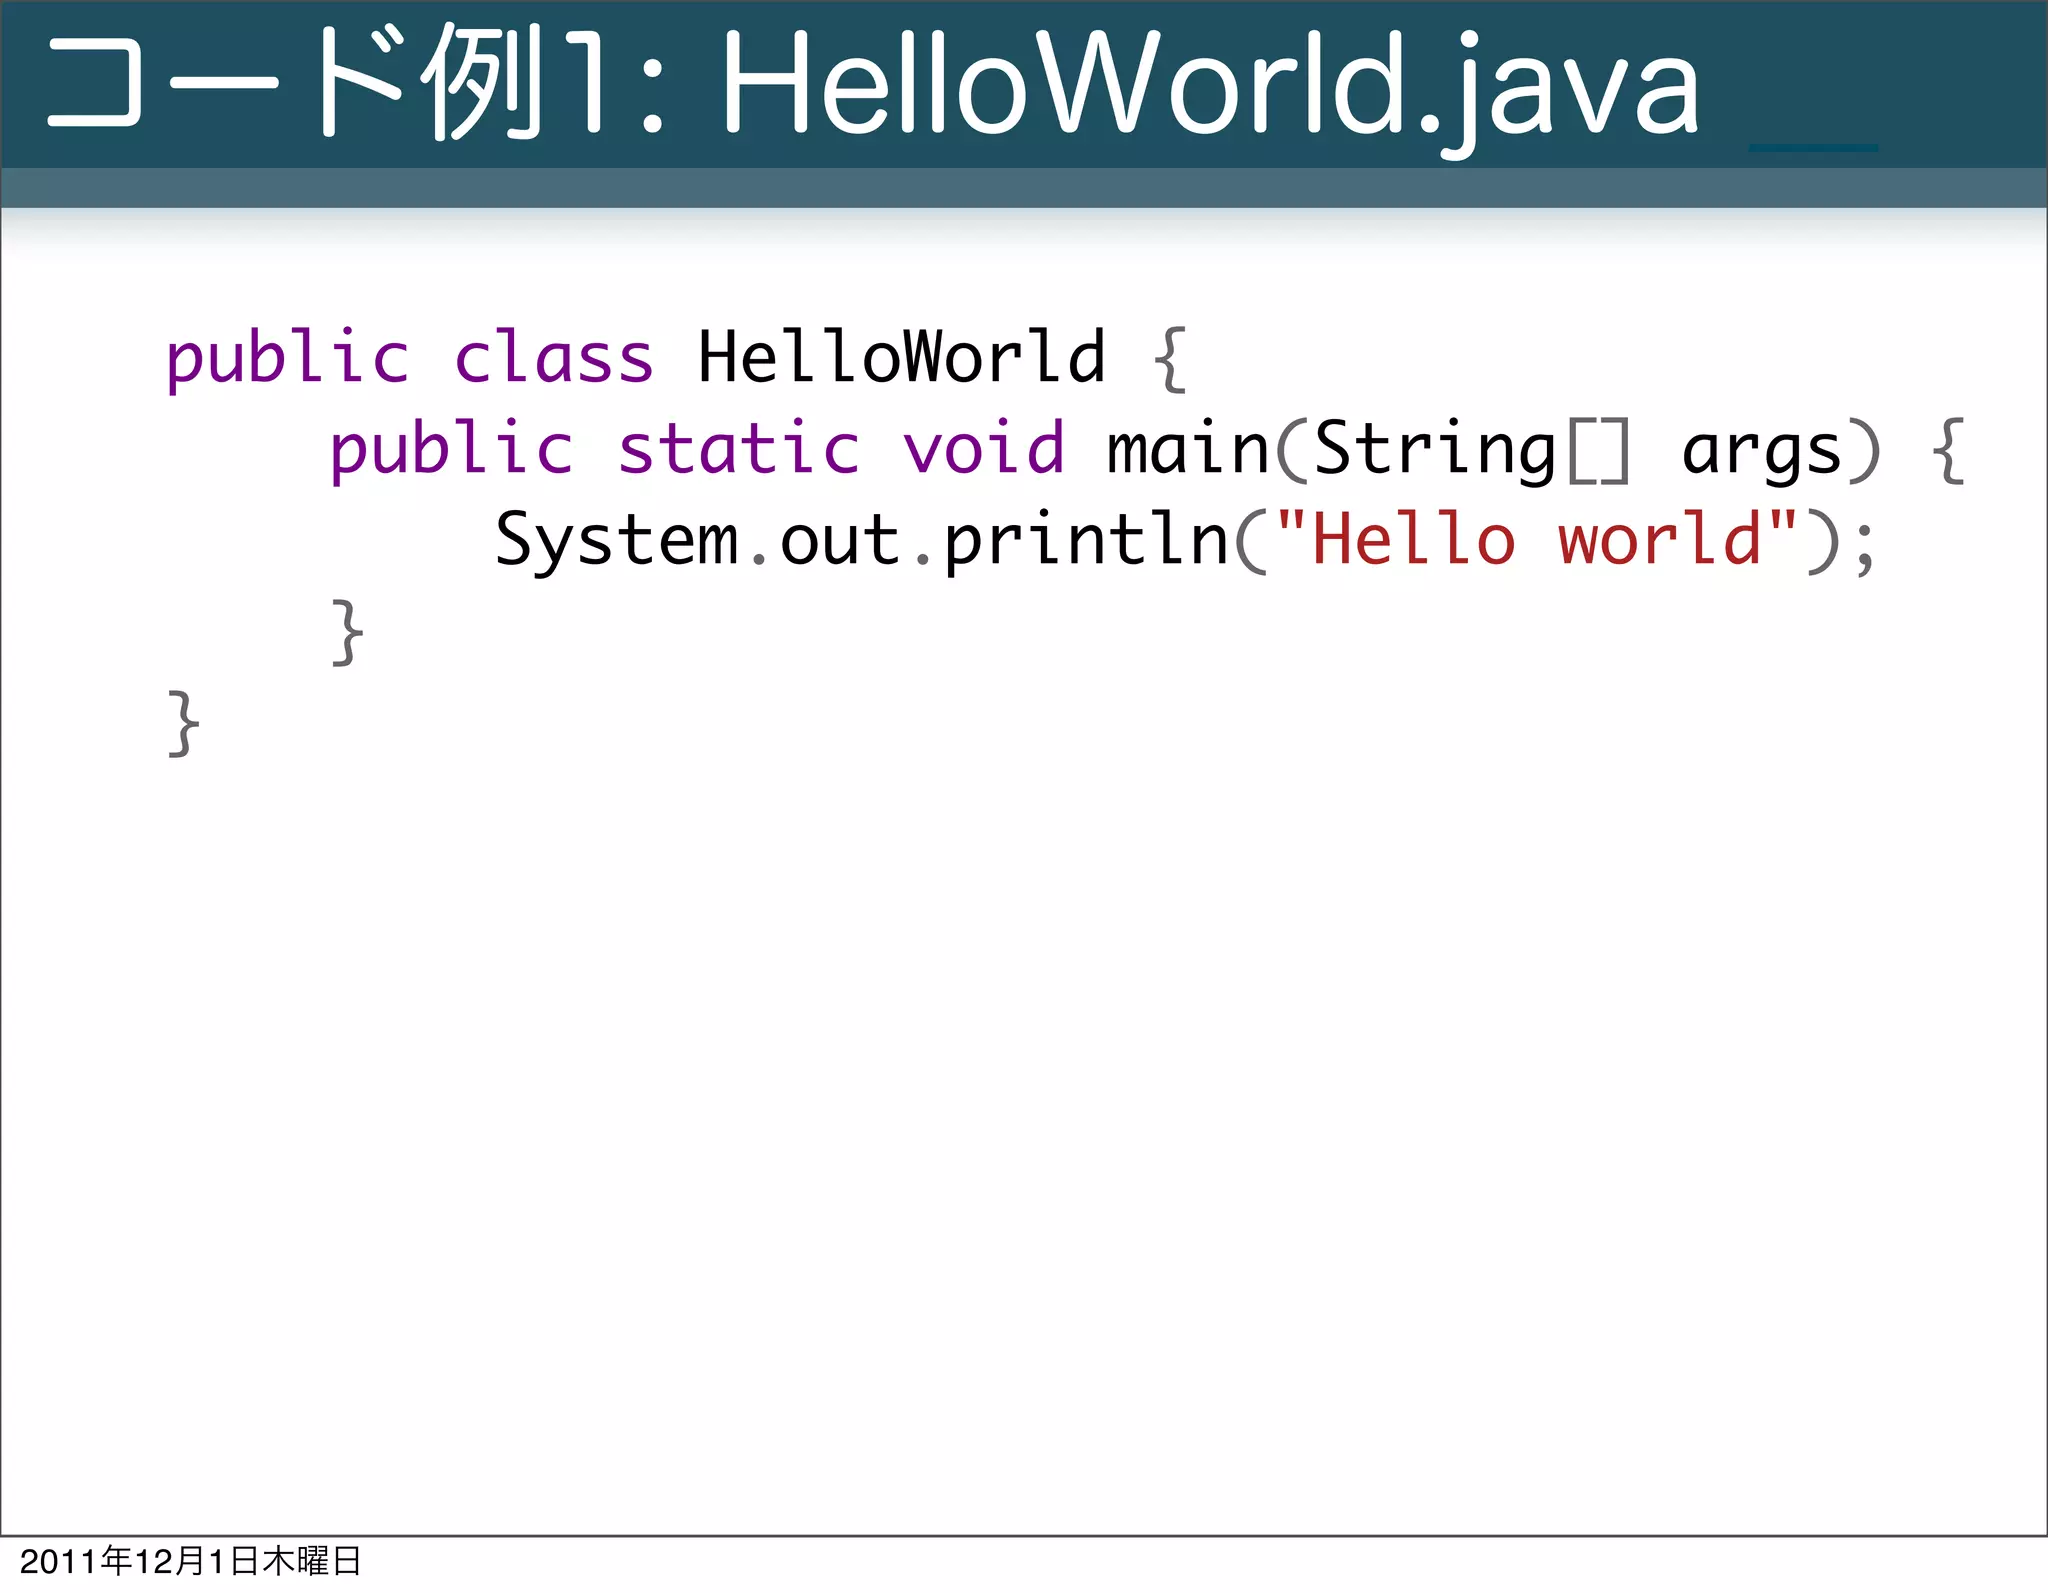This screenshot has width=2048, height=1593.
Task: Click the red string "Hello world"
Action: (x=1536, y=538)
